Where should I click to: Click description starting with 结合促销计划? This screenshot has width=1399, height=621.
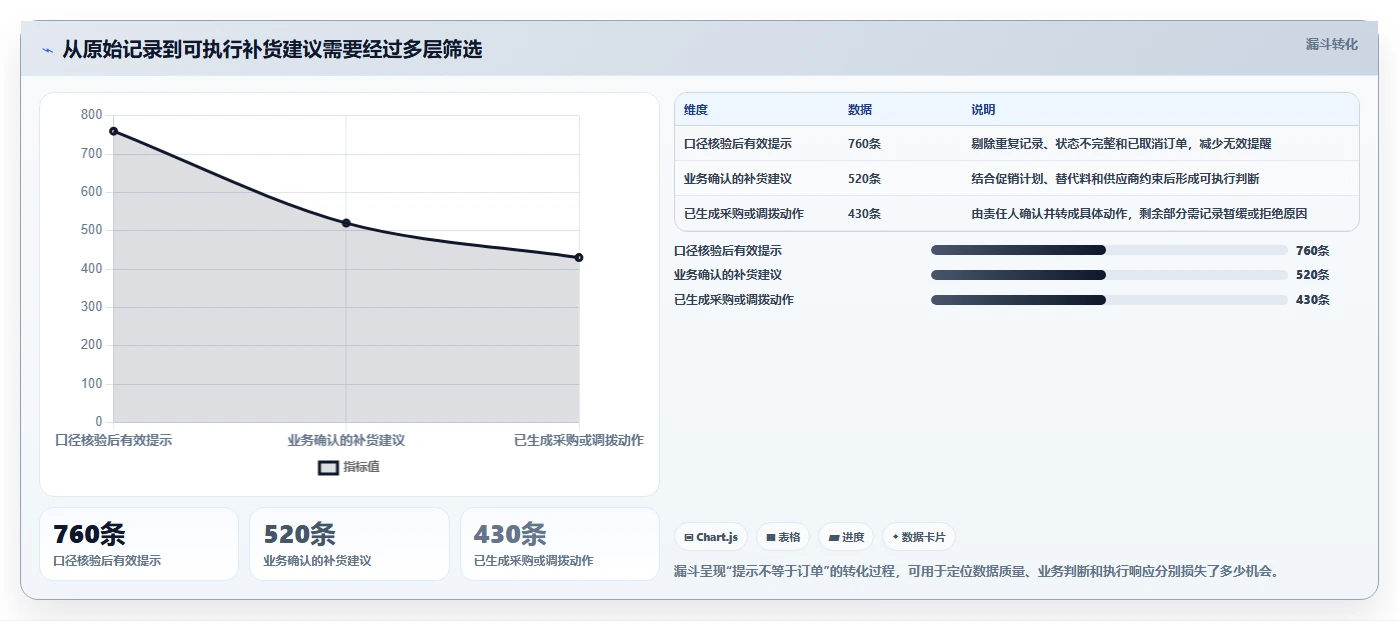[x=1115, y=179]
